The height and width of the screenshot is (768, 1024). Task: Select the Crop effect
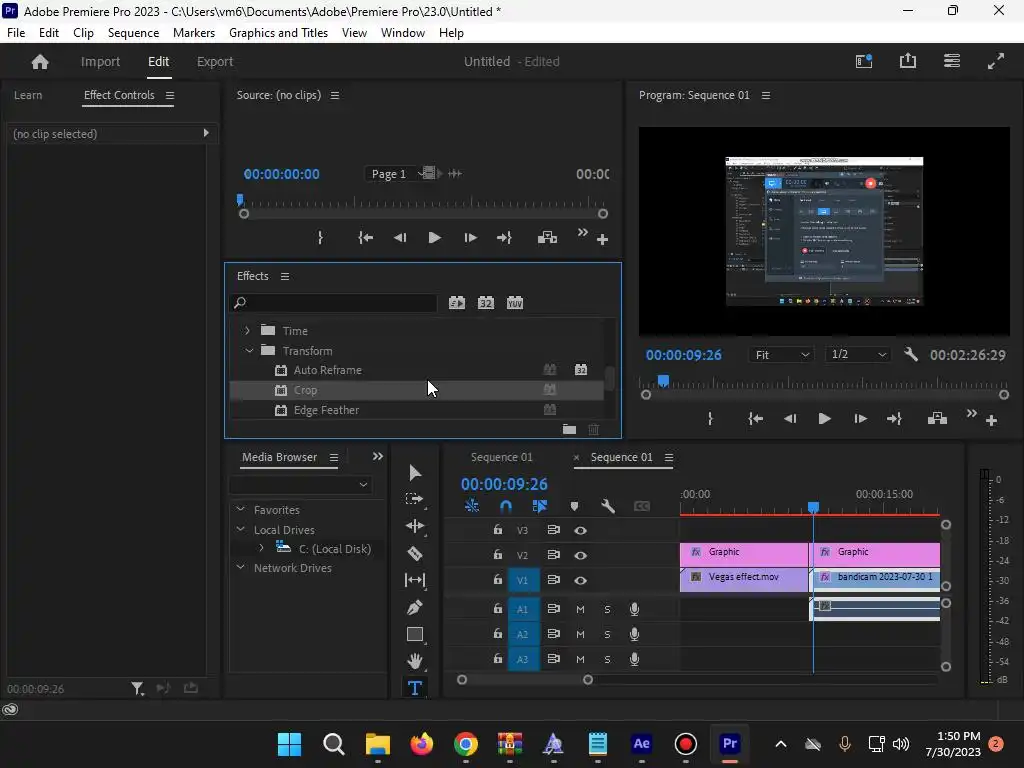[x=417, y=390]
